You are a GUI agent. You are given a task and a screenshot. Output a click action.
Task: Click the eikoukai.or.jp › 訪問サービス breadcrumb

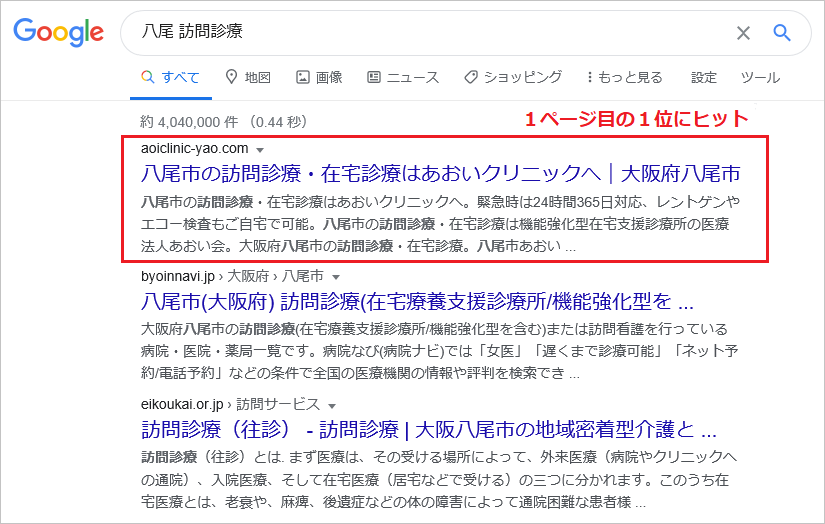click(x=230, y=405)
